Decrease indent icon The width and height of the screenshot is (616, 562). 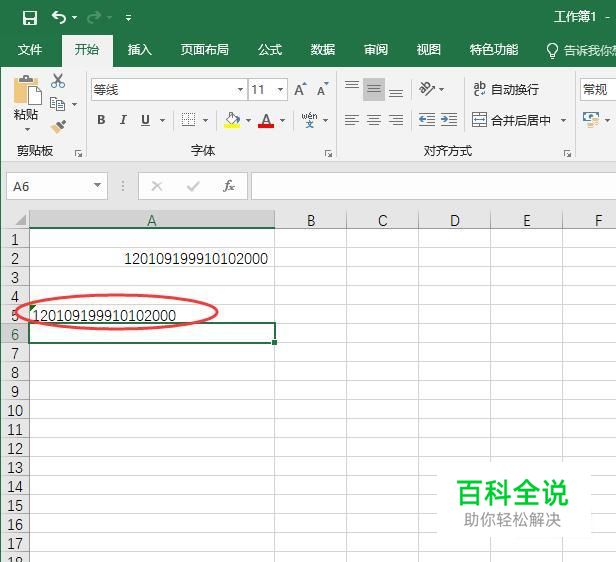tap(427, 119)
